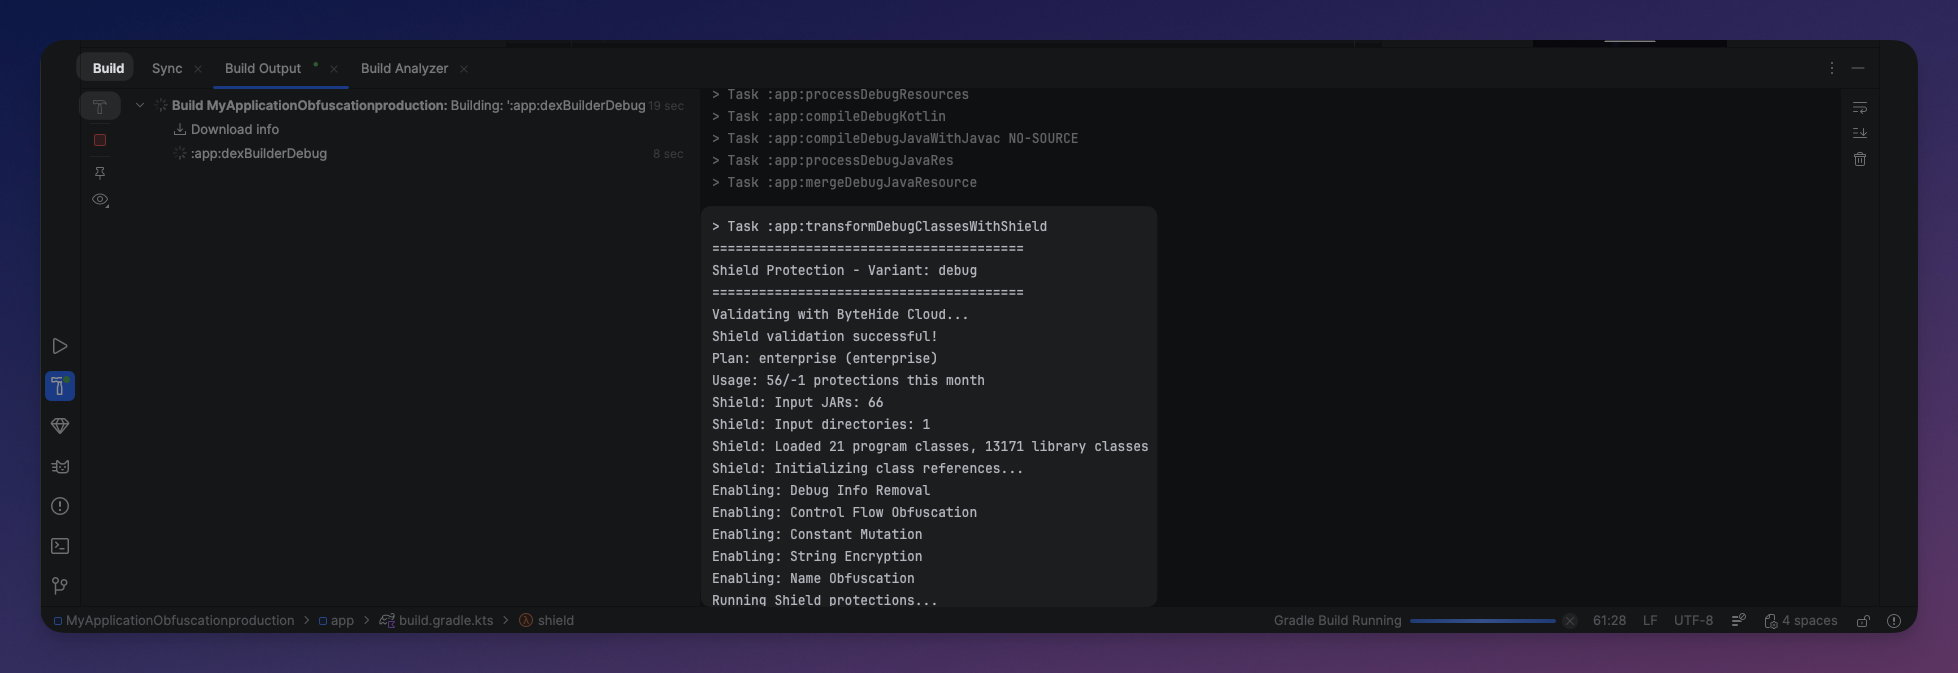Click the scroll to end icon
1958x673 pixels.
[1860, 133]
